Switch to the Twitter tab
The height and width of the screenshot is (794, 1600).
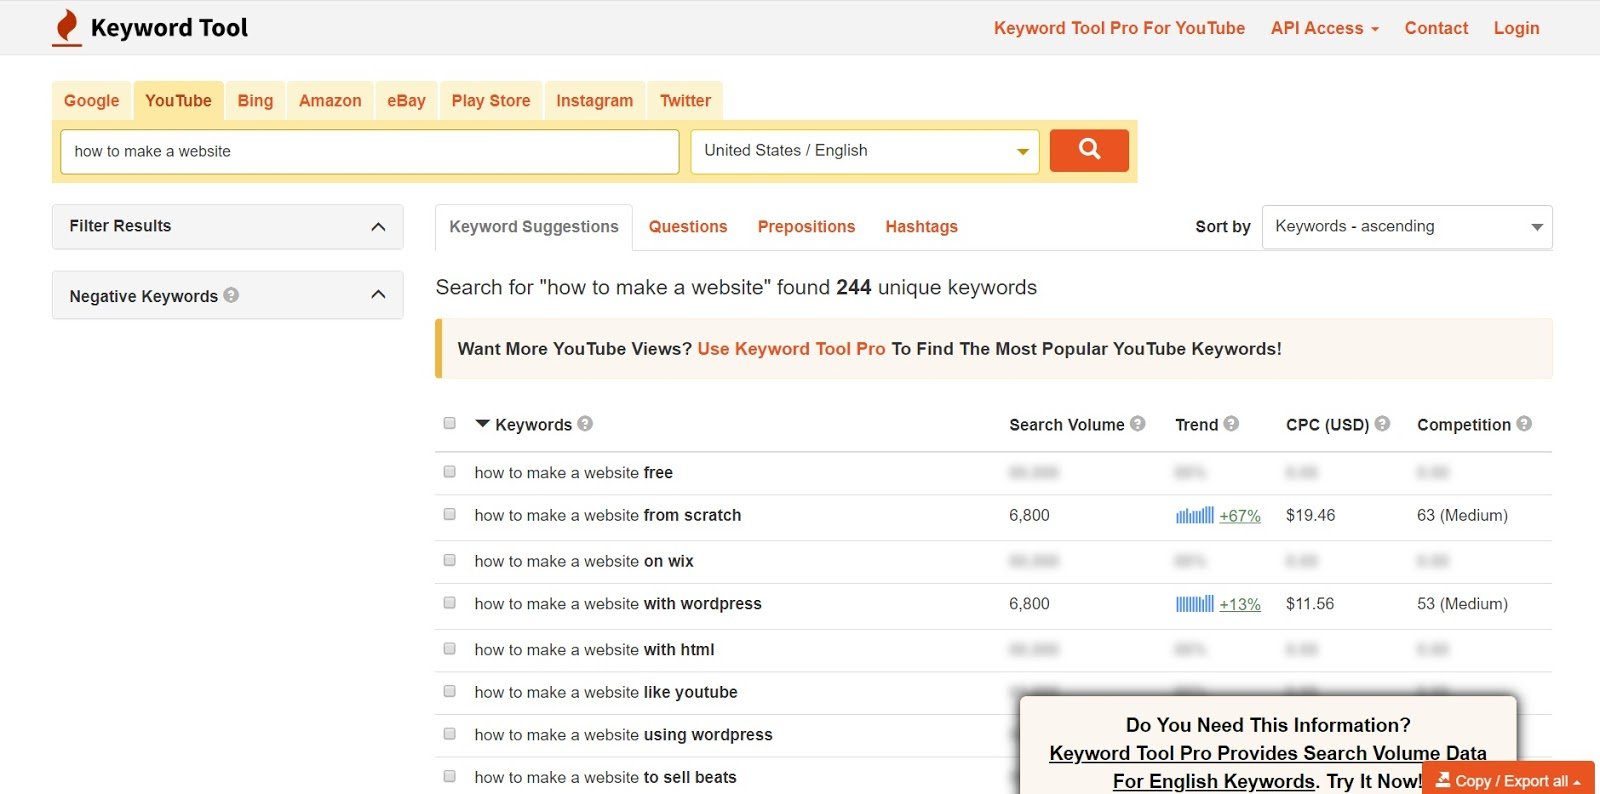coord(685,100)
